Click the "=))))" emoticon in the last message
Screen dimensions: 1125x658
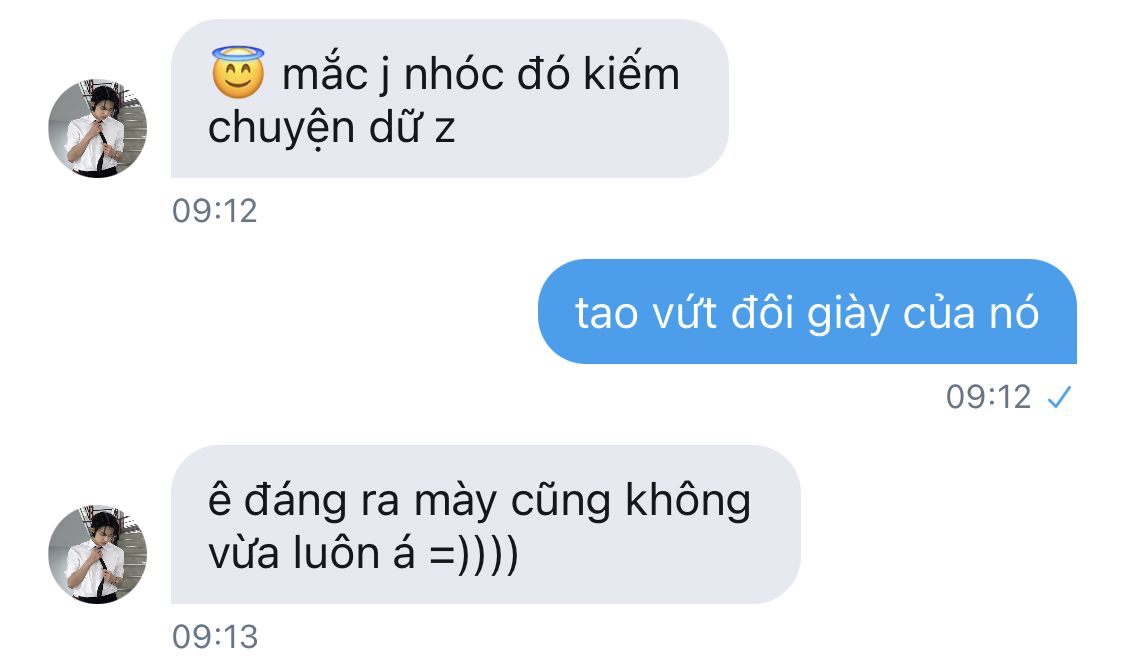coord(474,555)
